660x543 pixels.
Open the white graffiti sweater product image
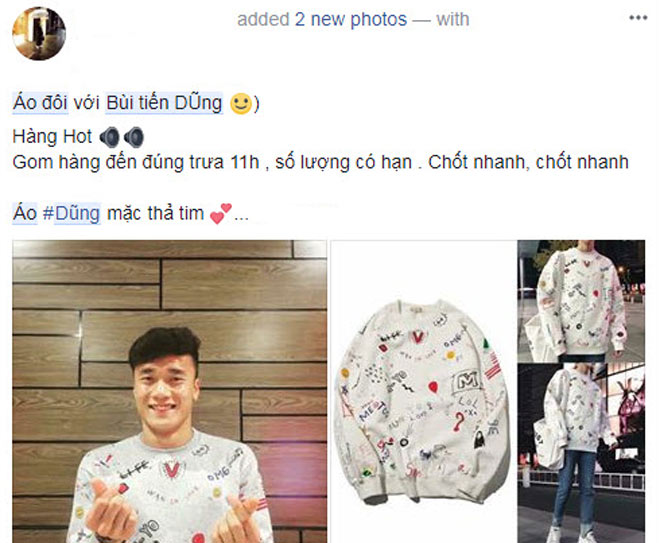point(423,391)
